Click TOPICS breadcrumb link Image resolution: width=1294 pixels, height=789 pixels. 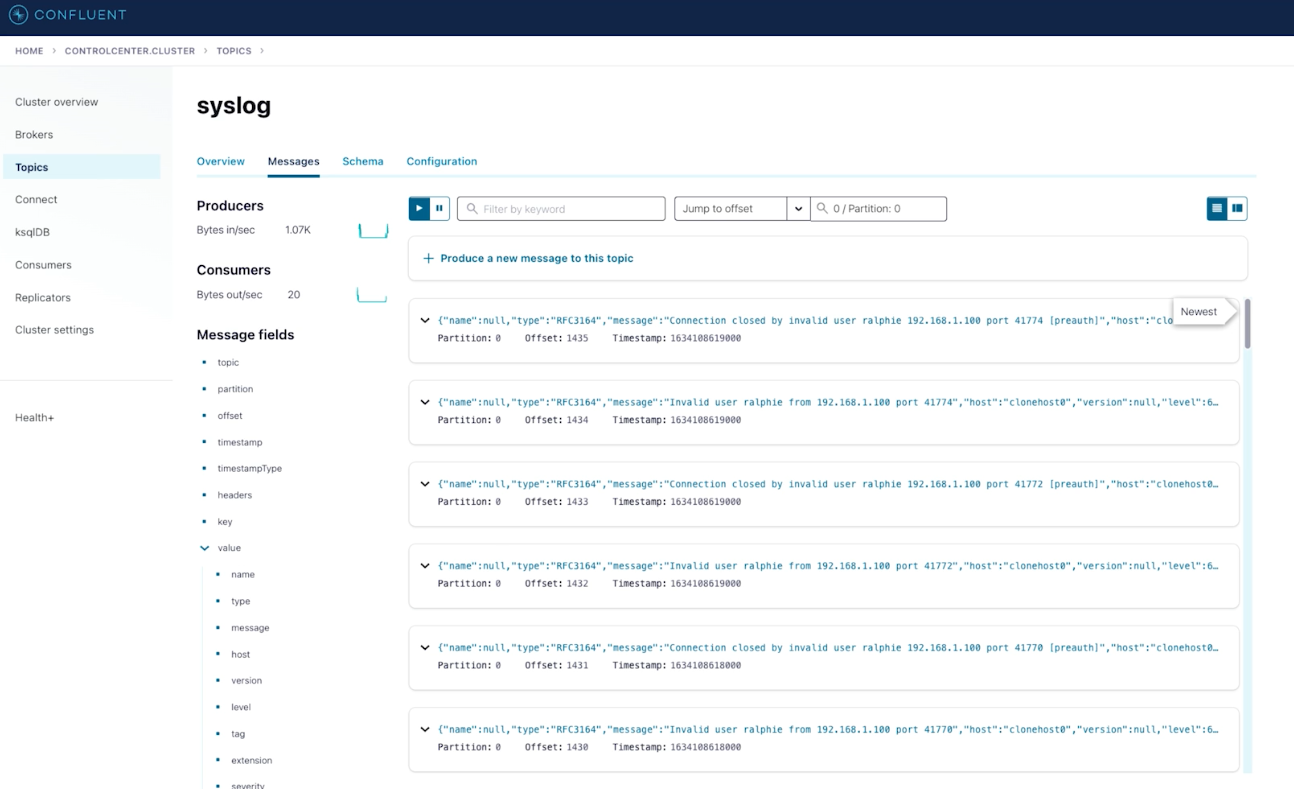tap(234, 51)
